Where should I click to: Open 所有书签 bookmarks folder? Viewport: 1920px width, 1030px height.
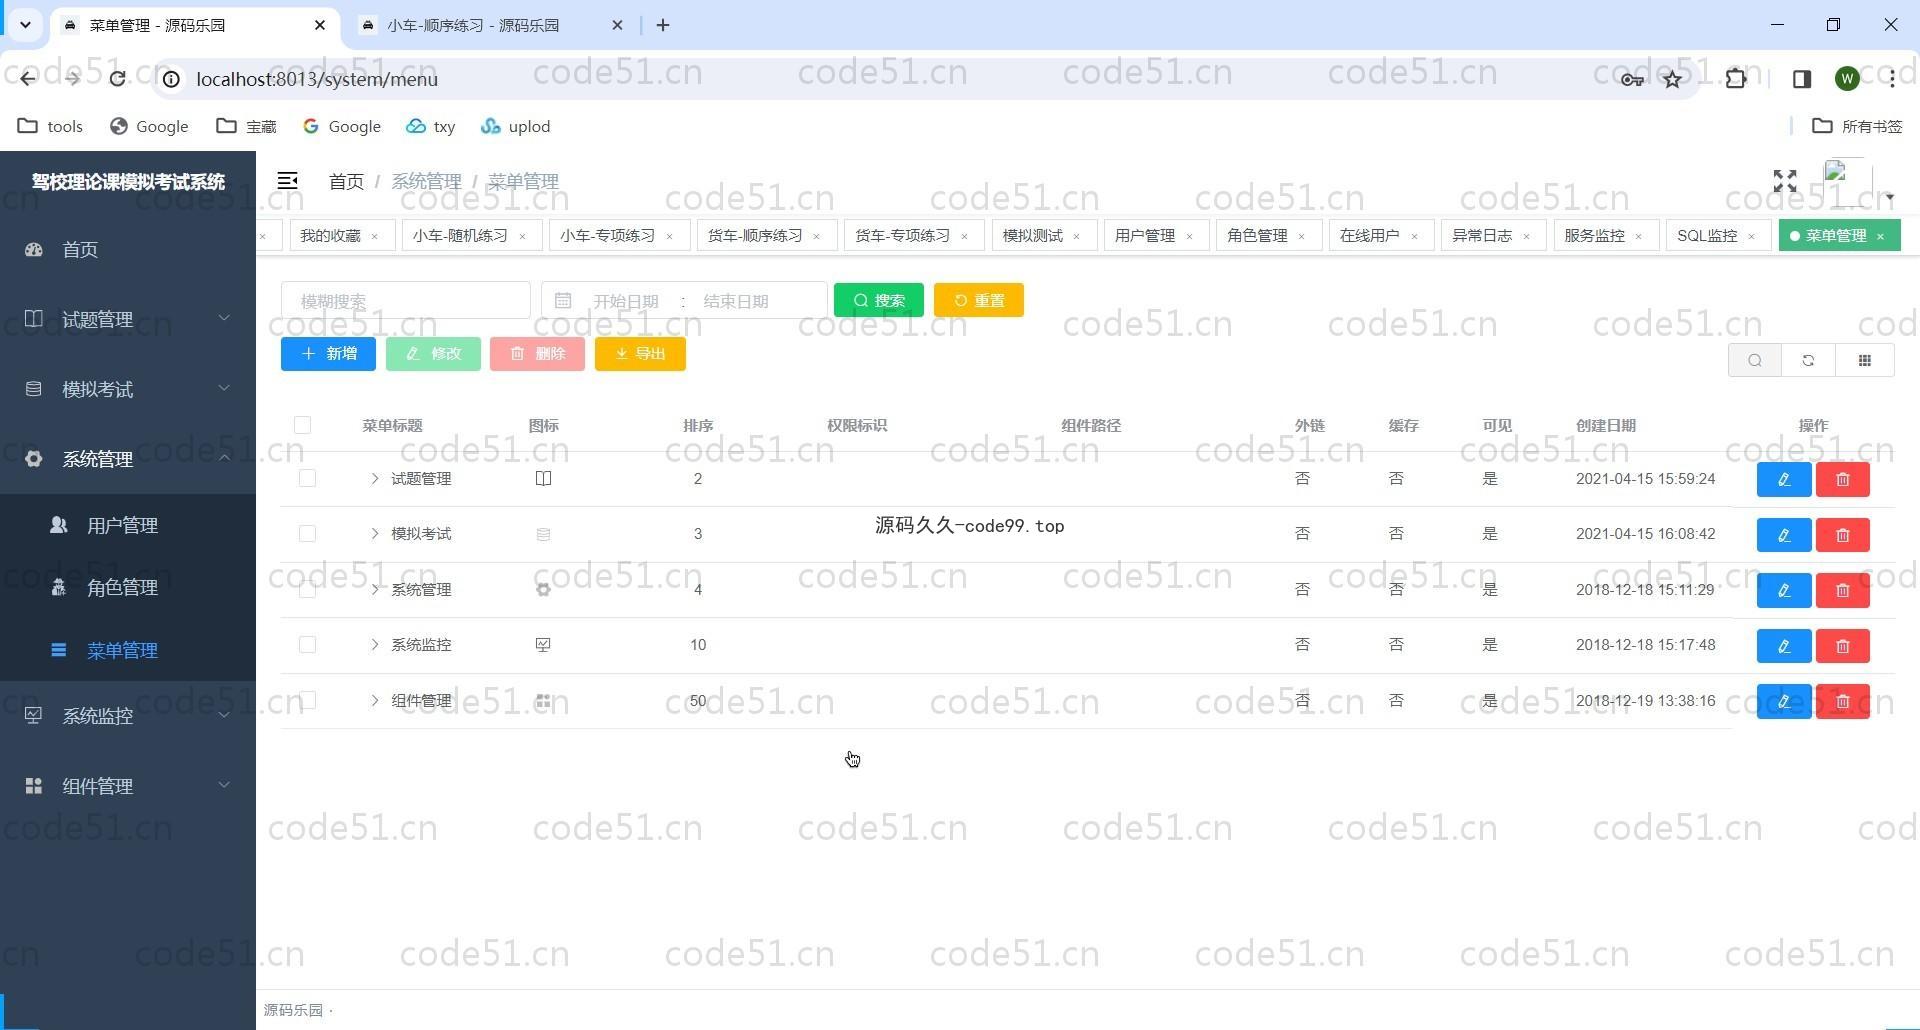(x=1858, y=126)
